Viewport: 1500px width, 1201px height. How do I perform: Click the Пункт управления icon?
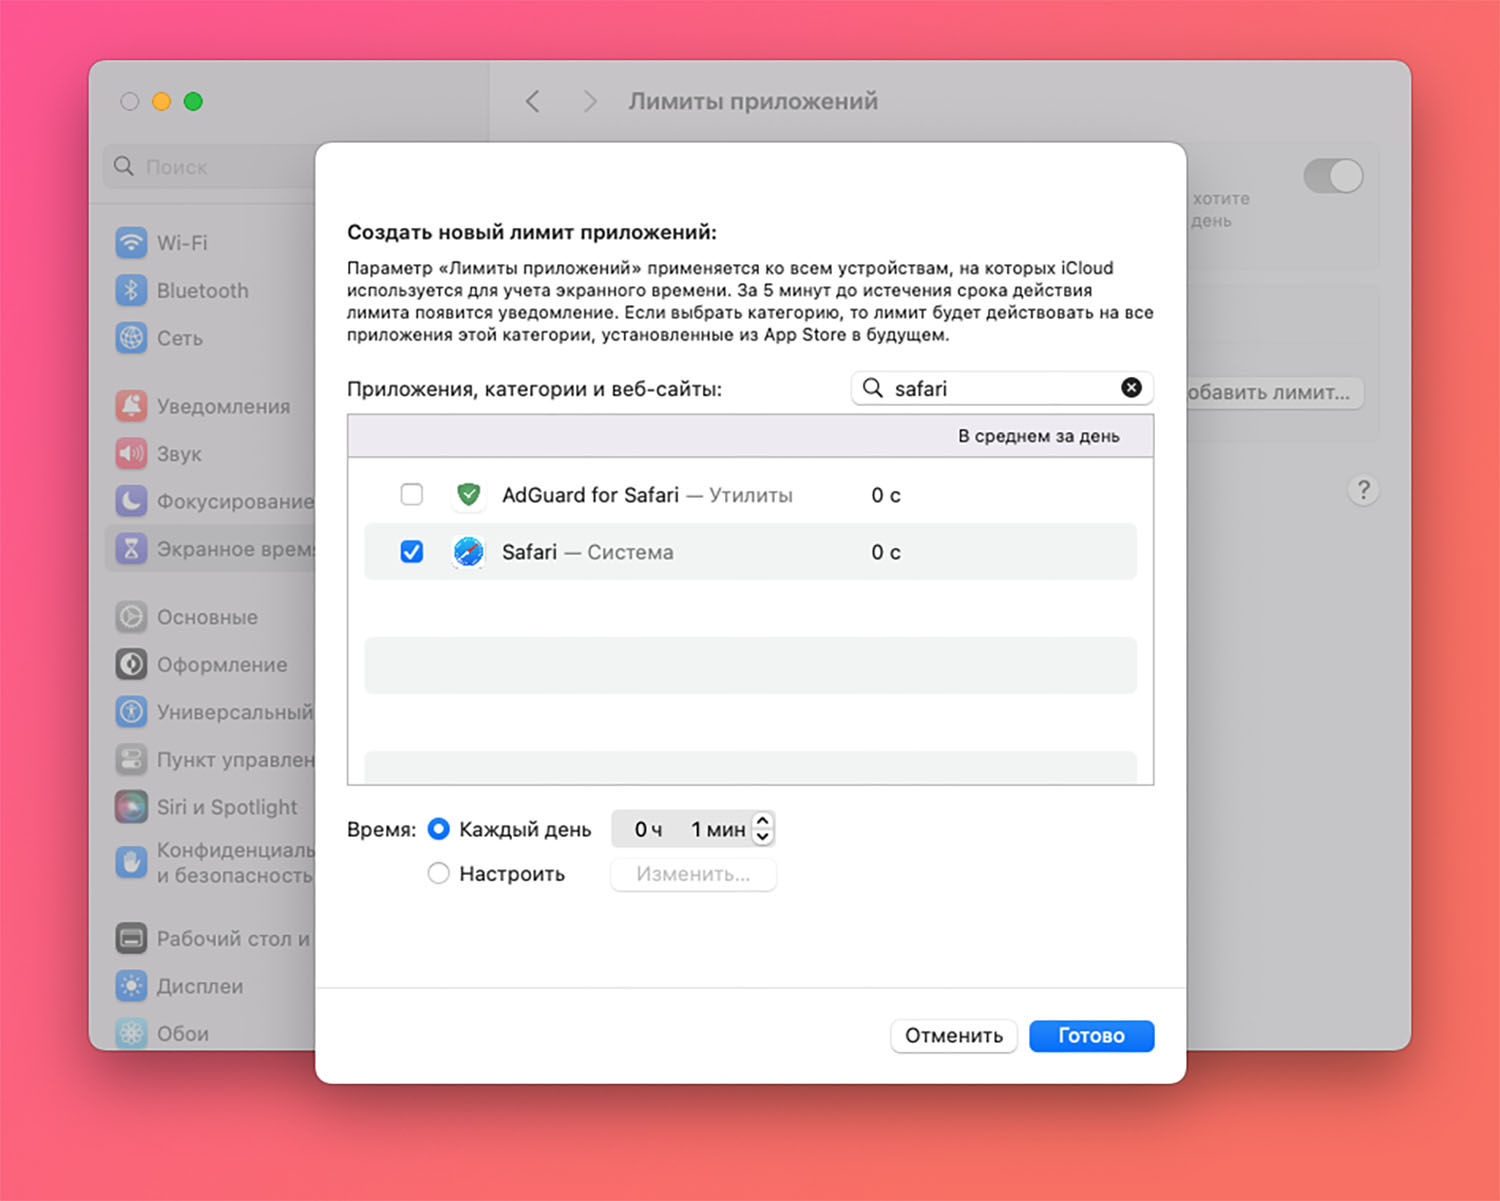coord(131,759)
